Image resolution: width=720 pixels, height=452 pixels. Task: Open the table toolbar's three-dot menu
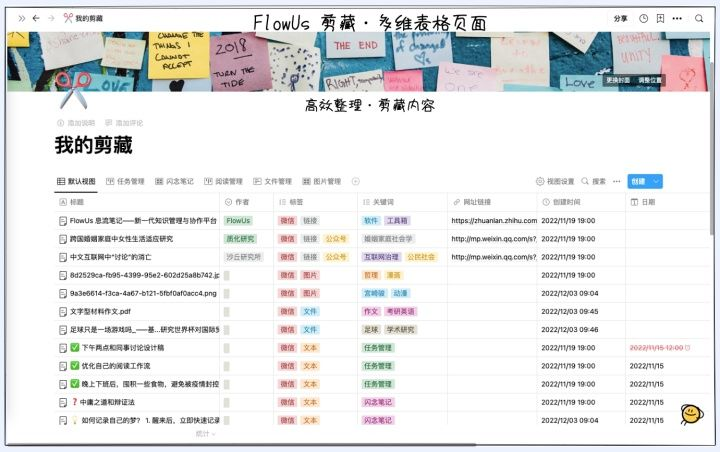click(617, 181)
